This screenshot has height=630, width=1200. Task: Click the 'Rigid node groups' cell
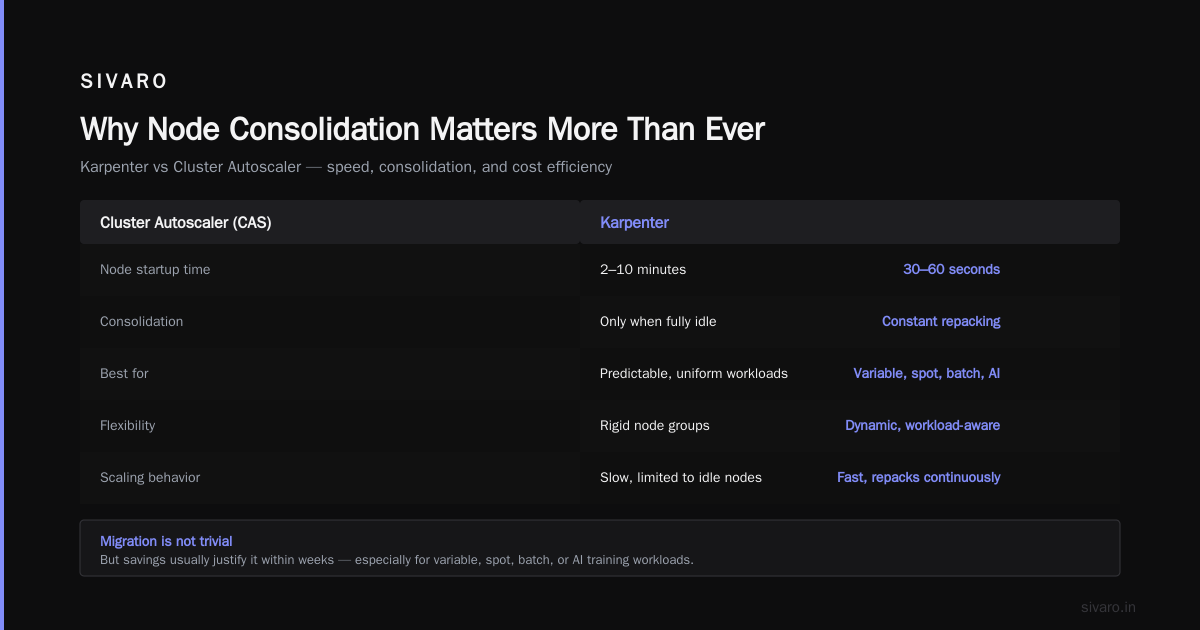(x=655, y=426)
